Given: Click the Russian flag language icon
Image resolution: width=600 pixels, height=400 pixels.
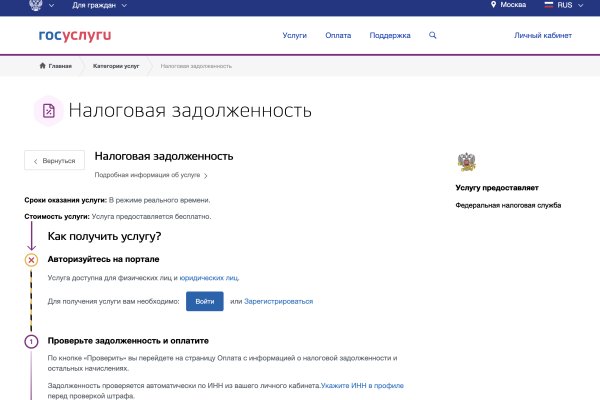Looking at the screenshot, I should [549, 5].
